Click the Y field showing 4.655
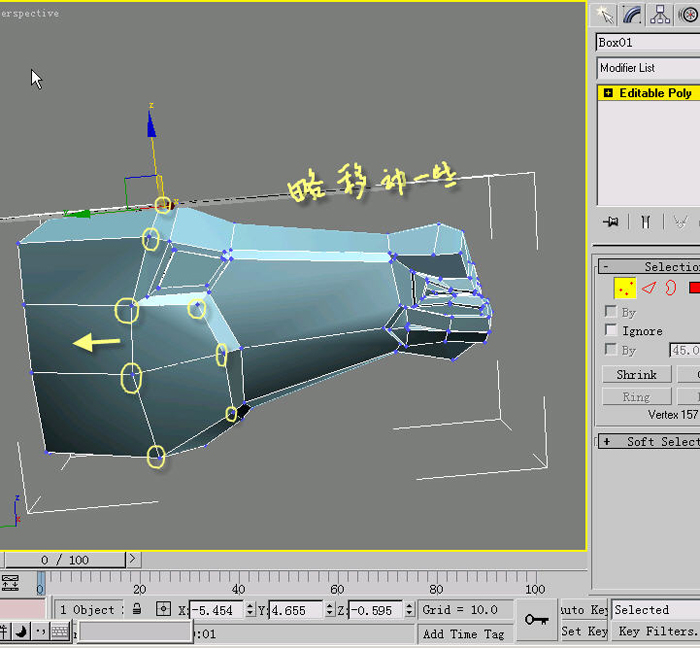Screen dimensions: 700x648 pos(295,610)
